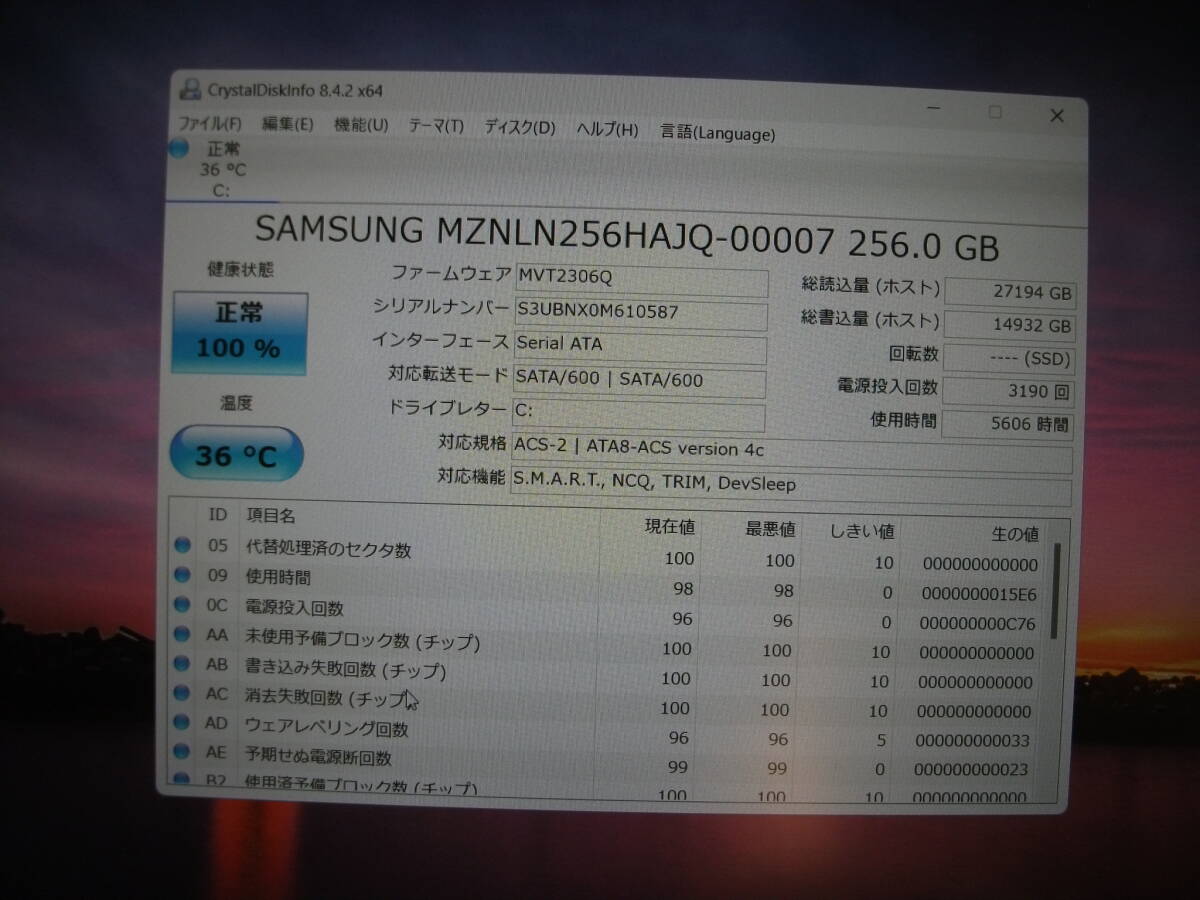1200x900 pixels.
Task: Click the 最悪値 column header
Action: [x=770, y=529]
